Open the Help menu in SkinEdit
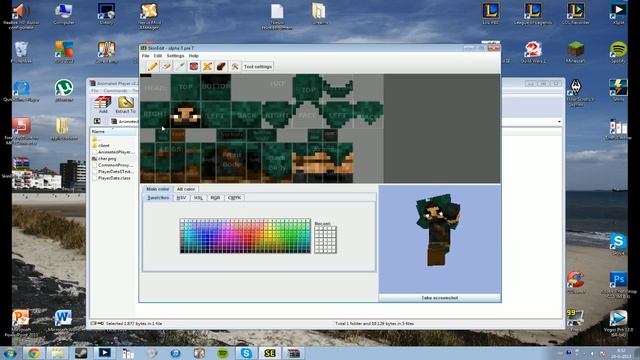 coord(194,56)
